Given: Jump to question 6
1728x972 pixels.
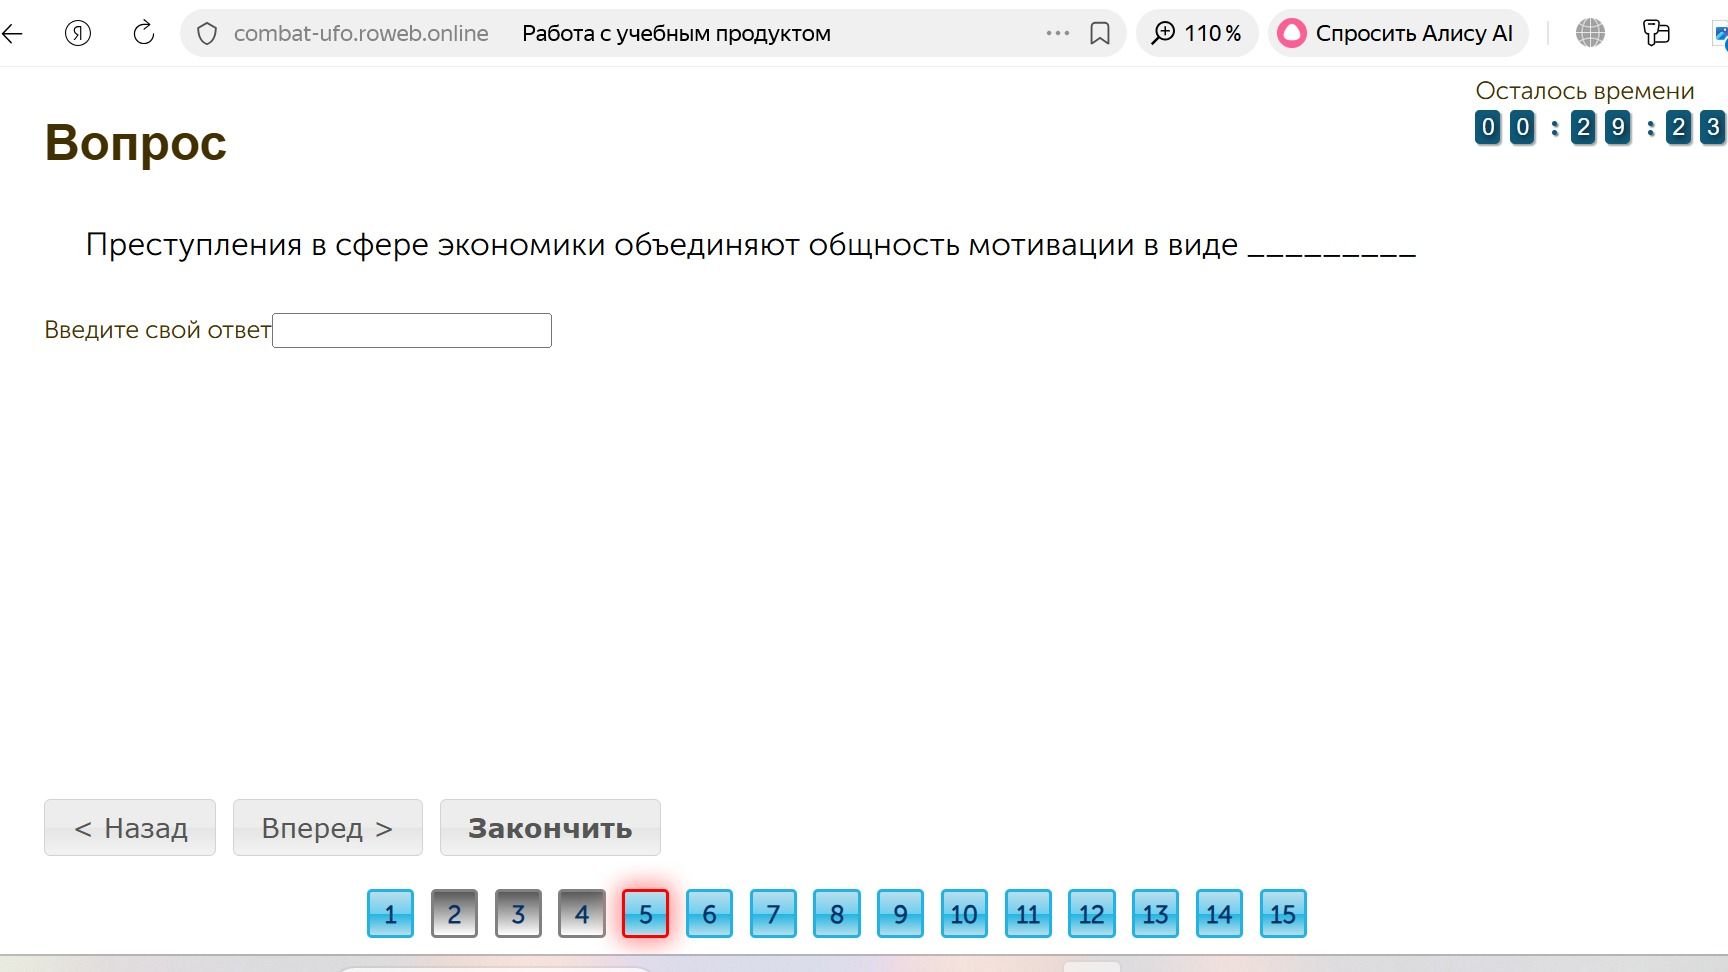Looking at the screenshot, I should click(x=709, y=914).
